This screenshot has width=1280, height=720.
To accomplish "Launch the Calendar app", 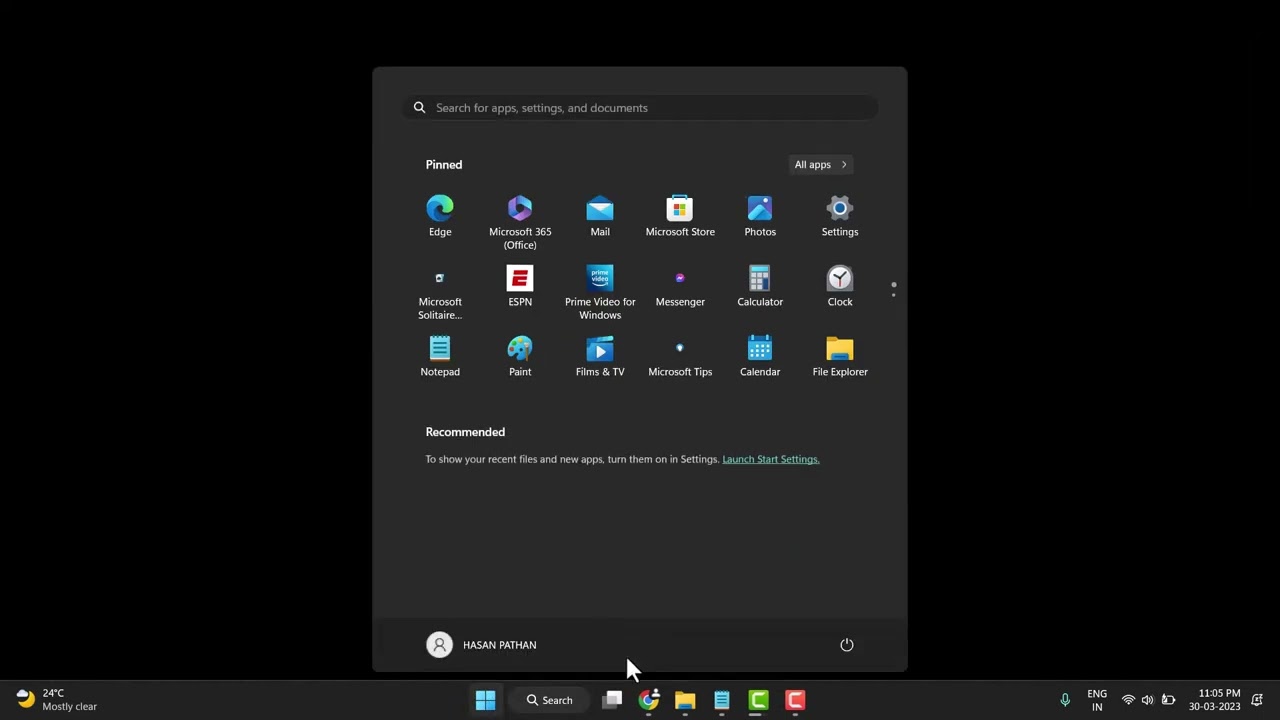I will pyautogui.click(x=760, y=357).
